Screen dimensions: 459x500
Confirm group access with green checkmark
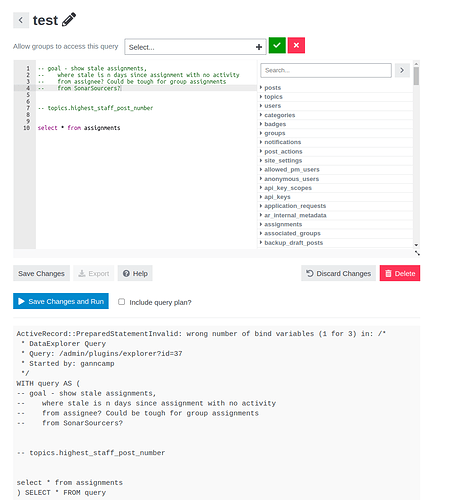click(277, 45)
